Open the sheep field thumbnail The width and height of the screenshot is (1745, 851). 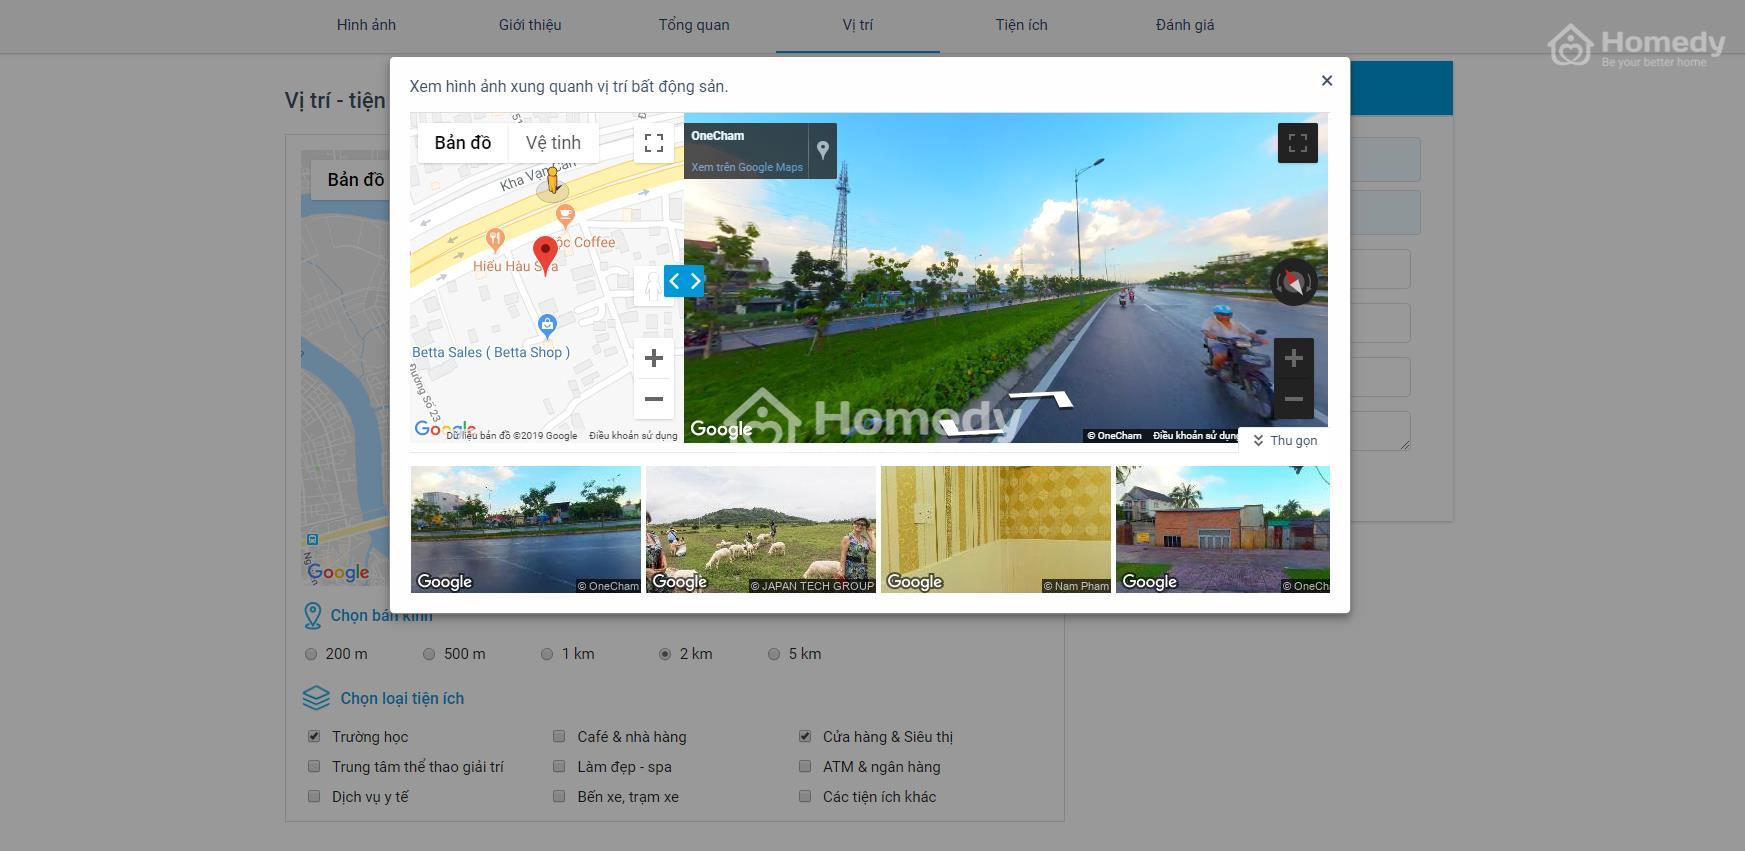[x=761, y=529]
